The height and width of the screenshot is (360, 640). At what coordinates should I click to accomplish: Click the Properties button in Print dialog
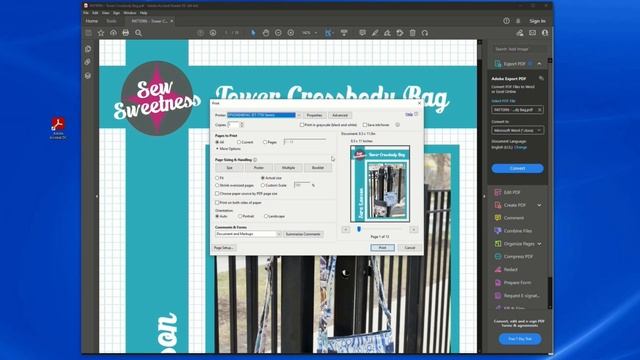314,116
